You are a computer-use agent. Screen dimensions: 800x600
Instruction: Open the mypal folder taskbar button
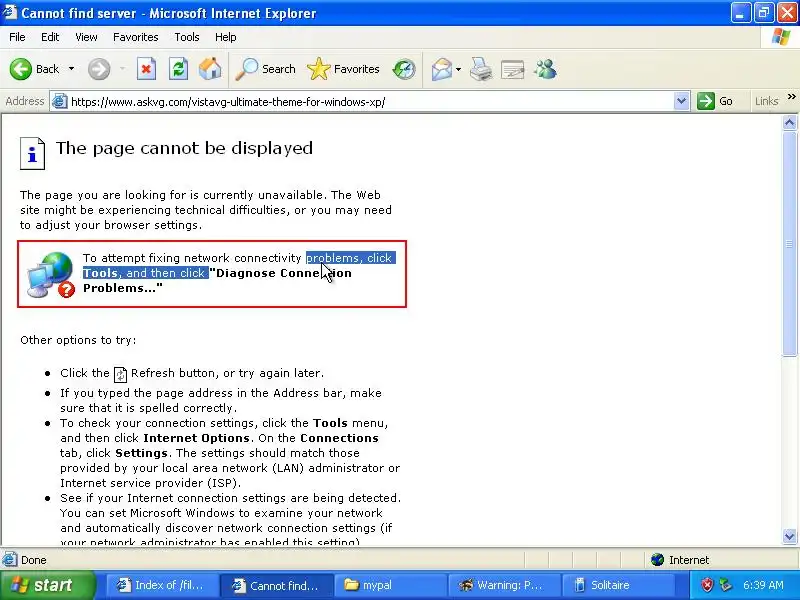[390, 585]
